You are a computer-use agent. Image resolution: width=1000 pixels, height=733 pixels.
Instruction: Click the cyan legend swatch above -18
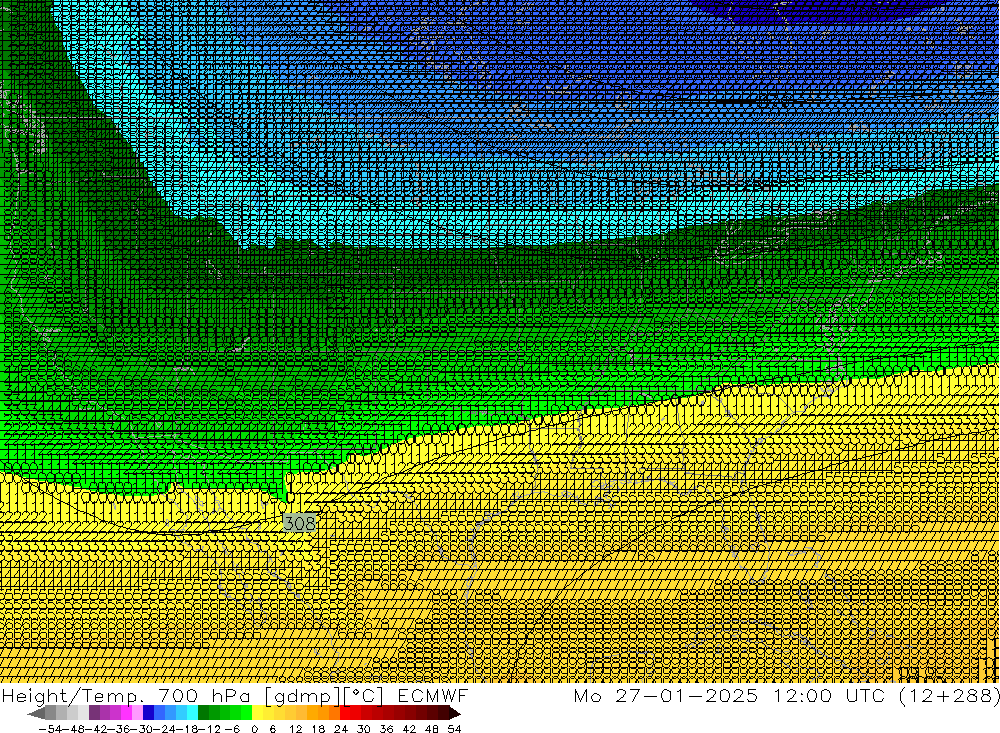click(x=193, y=713)
